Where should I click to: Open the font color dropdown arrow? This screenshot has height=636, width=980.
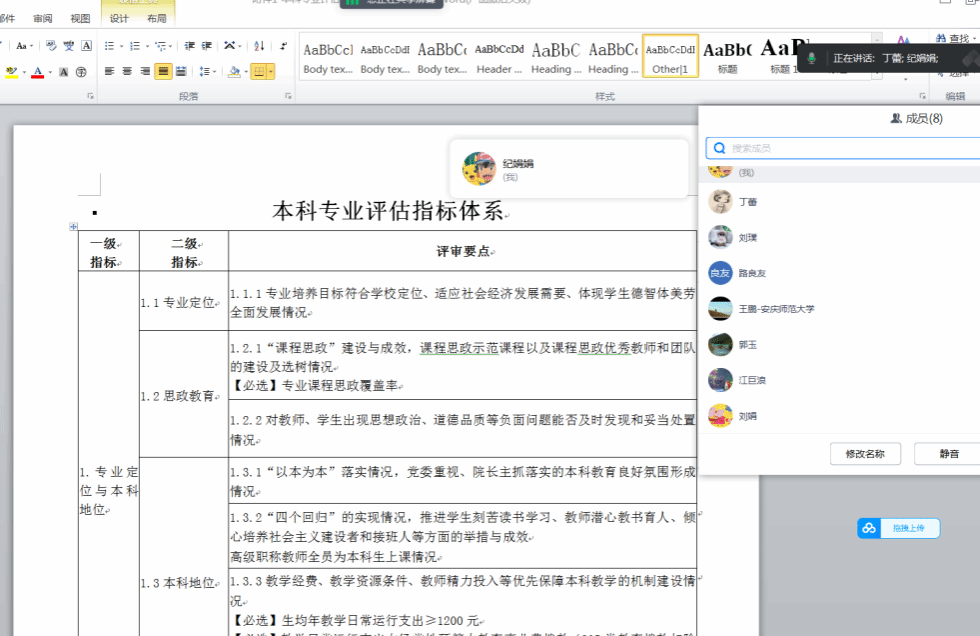point(50,72)
